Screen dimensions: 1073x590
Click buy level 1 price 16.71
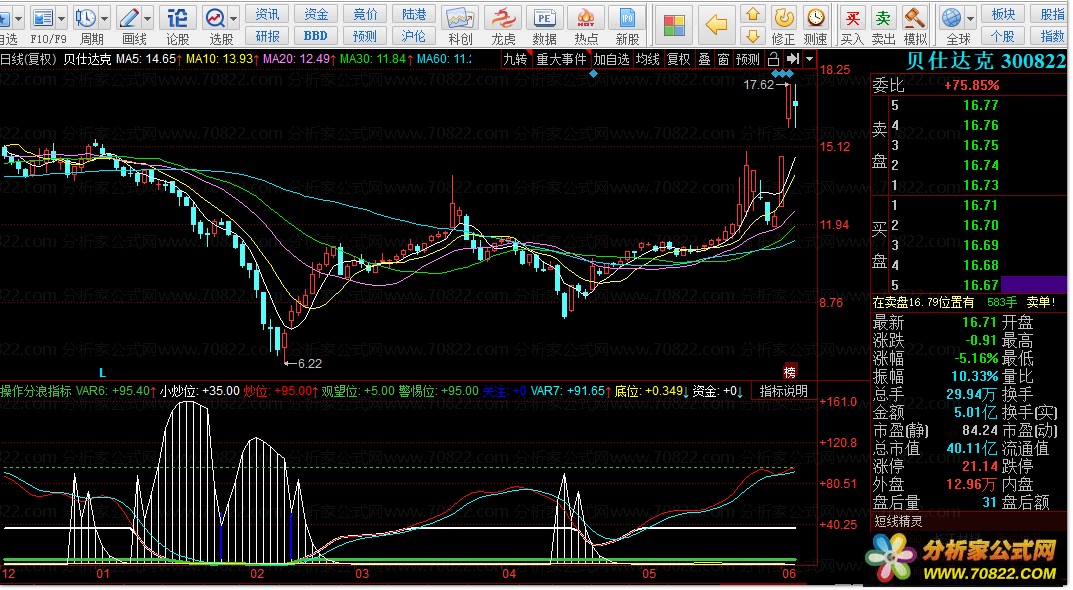point(981,205)
